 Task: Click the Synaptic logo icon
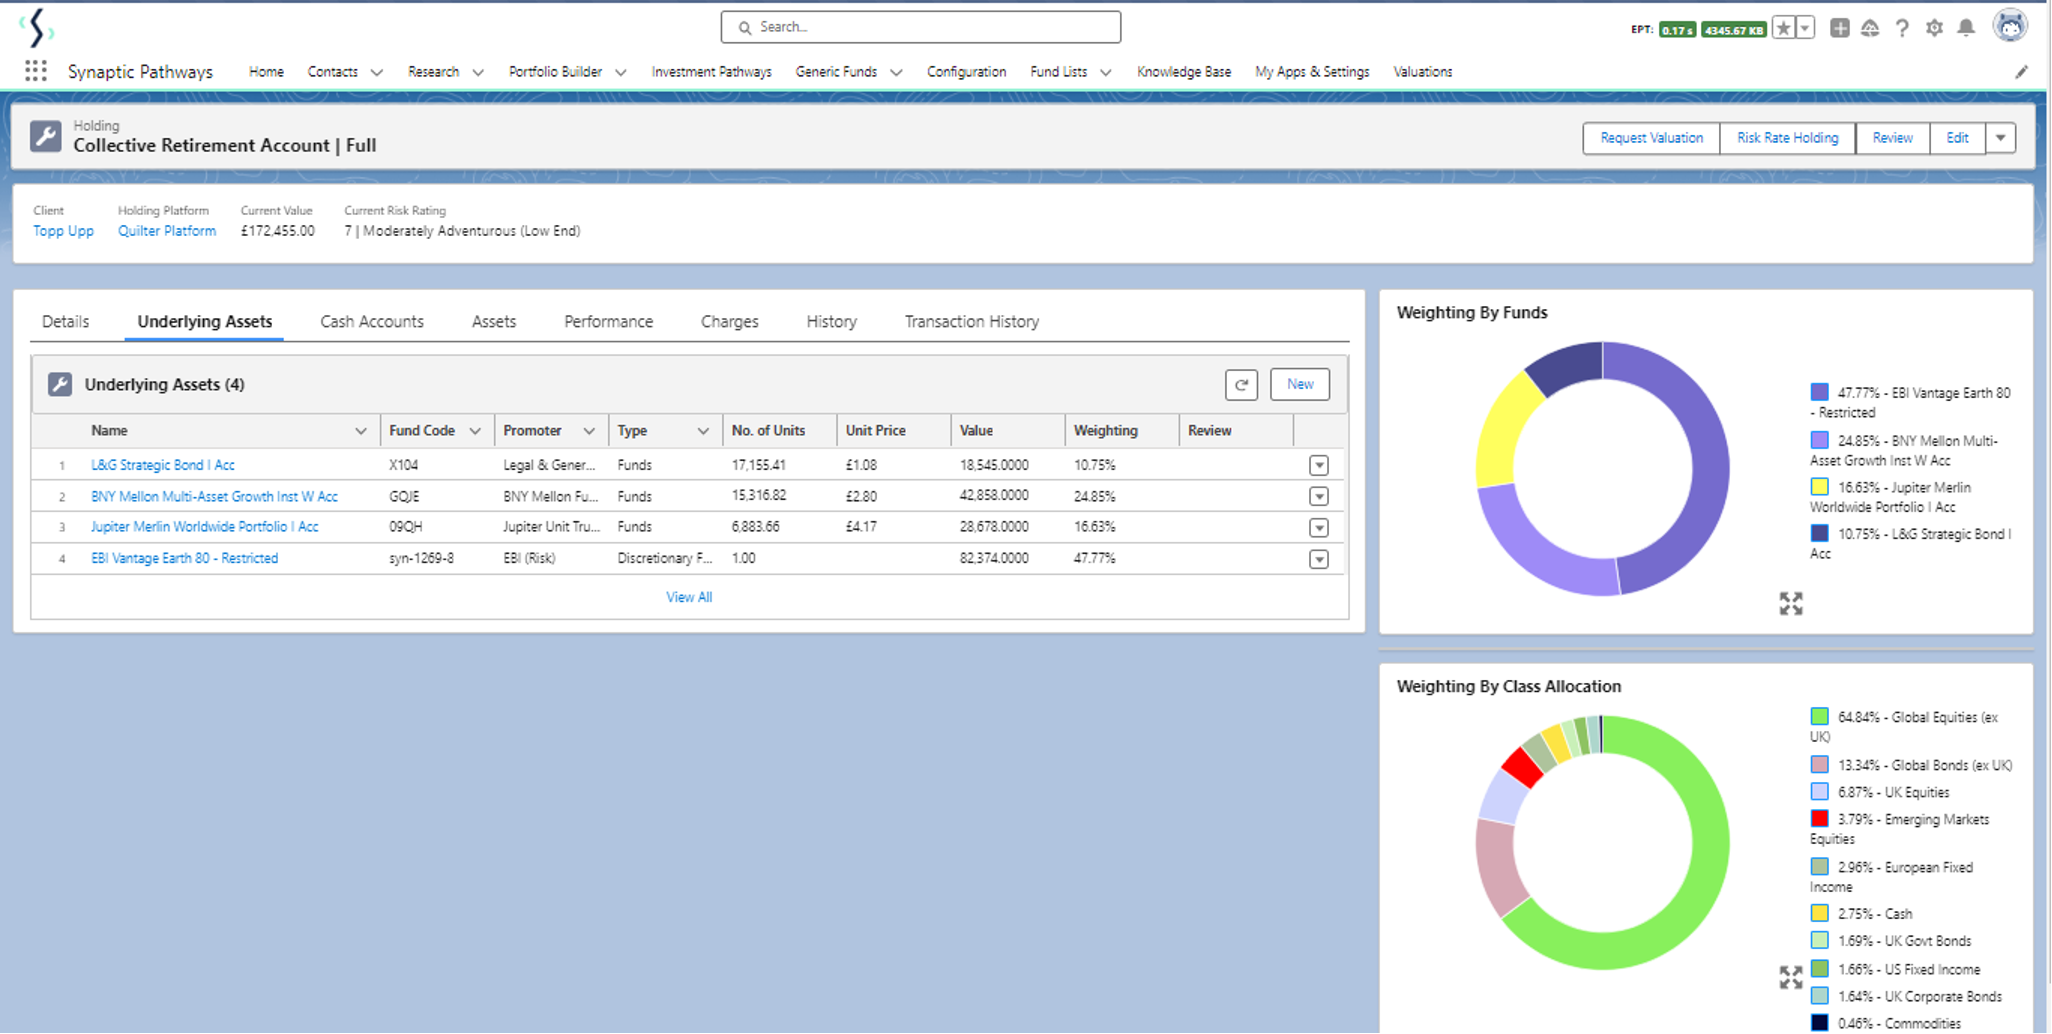tap(37, 27)
